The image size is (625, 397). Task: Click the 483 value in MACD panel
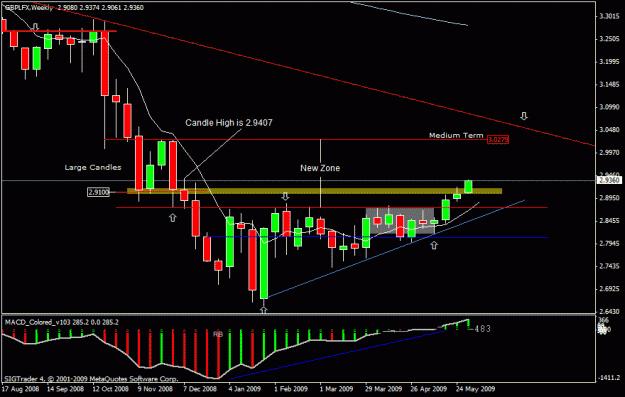tap(482, 329)
